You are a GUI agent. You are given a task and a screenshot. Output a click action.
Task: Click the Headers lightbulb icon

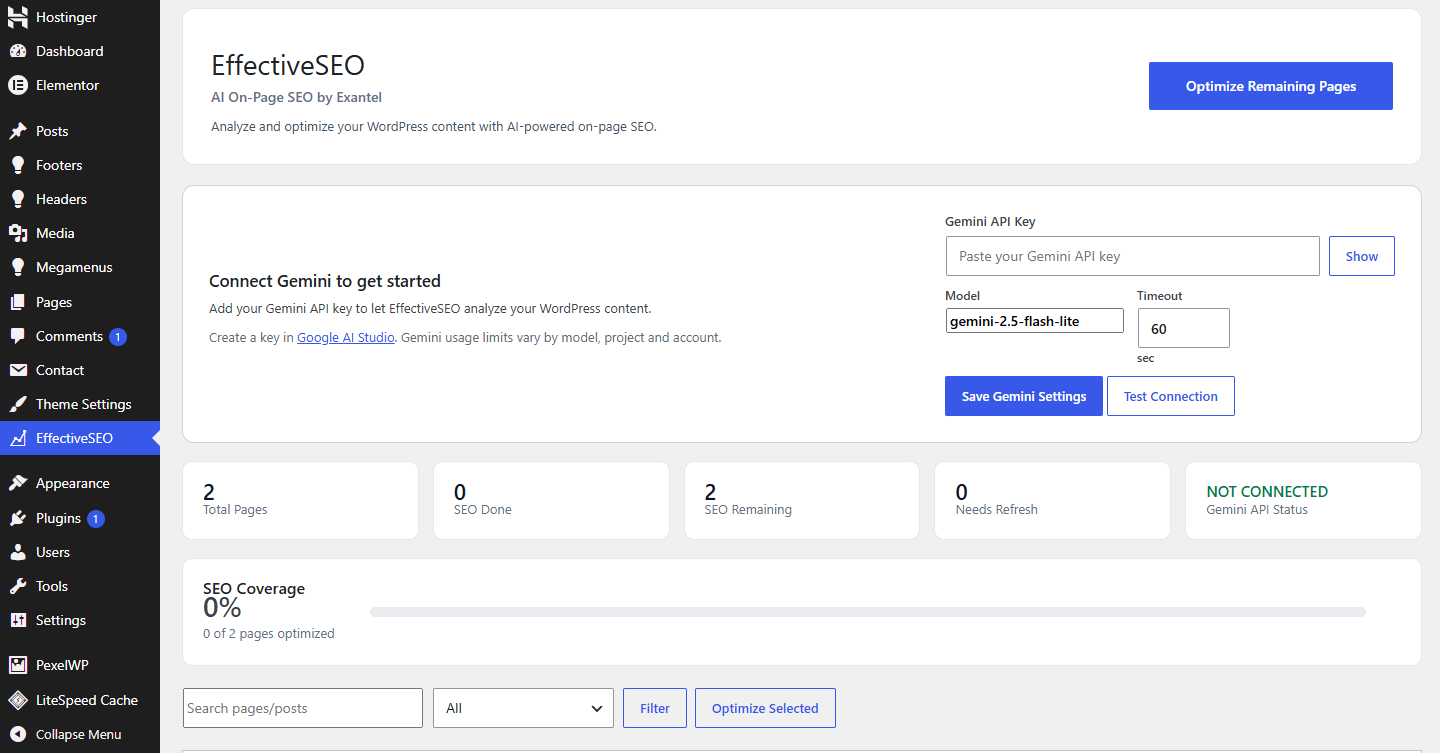pos(18,199)
